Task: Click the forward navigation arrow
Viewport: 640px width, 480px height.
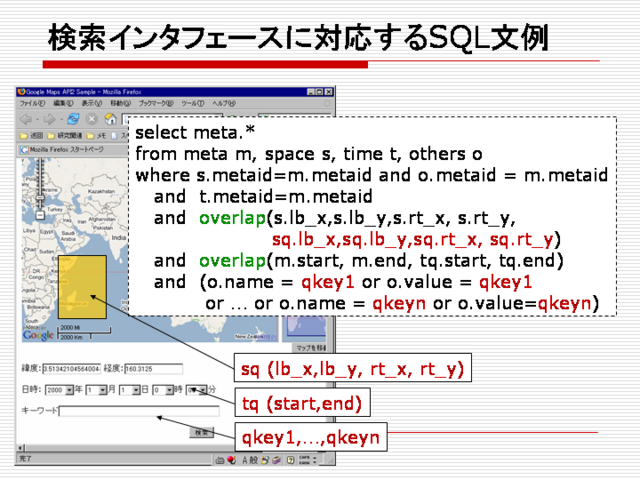Action: click(x=49, y=119)
